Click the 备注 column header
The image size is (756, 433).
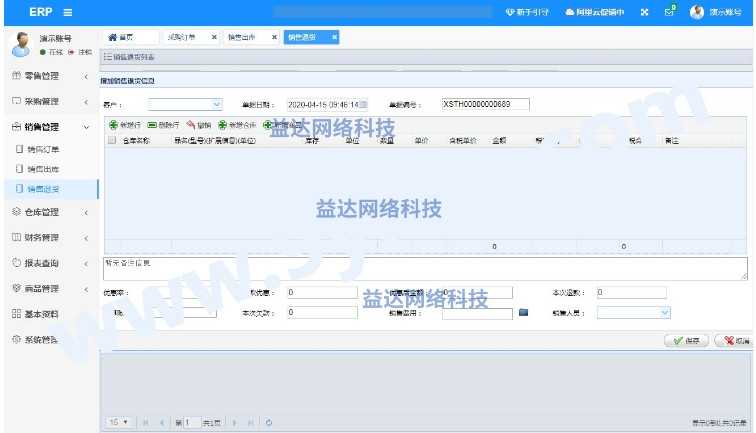coord(672,140)
